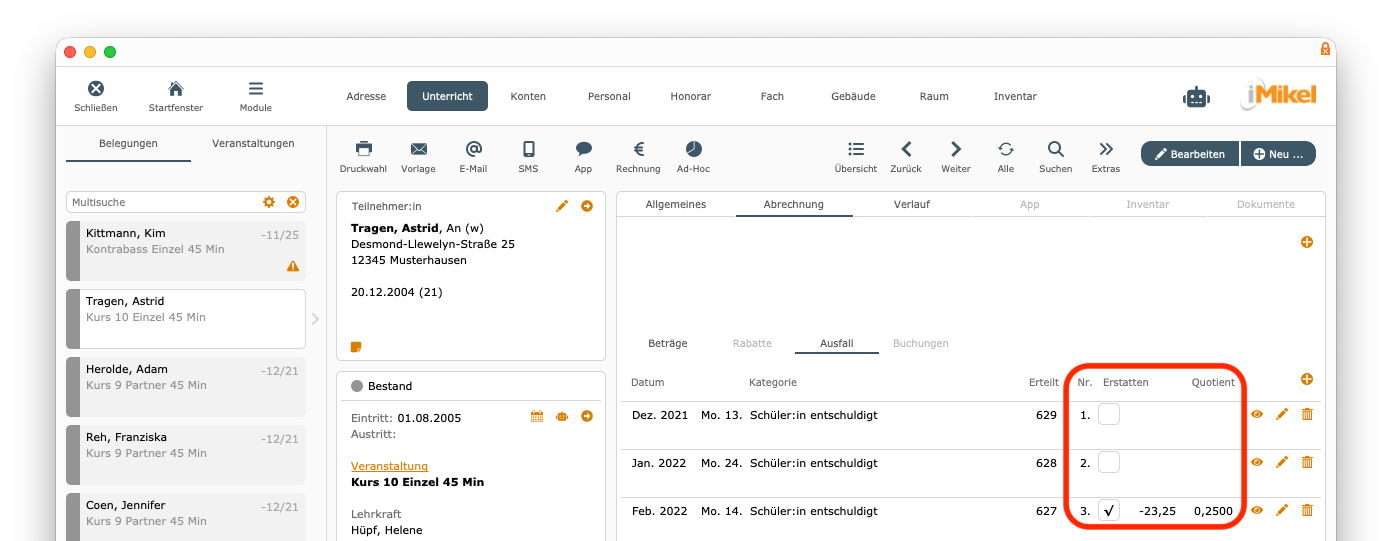The height and width of the screenshot is (541, 1392).
Task: Click into the Multisuche search field
Action: [160, 202]
